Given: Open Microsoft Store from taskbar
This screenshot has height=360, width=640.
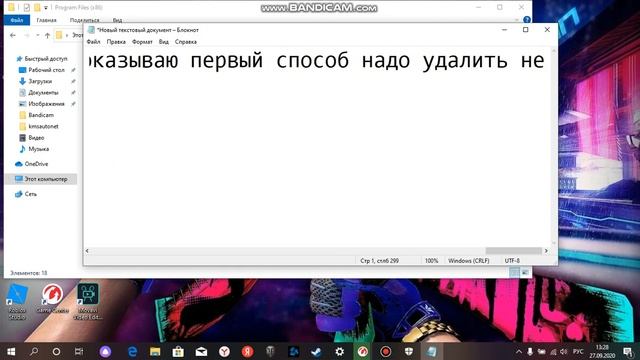Looking at the screenshot, I should 178,351.
